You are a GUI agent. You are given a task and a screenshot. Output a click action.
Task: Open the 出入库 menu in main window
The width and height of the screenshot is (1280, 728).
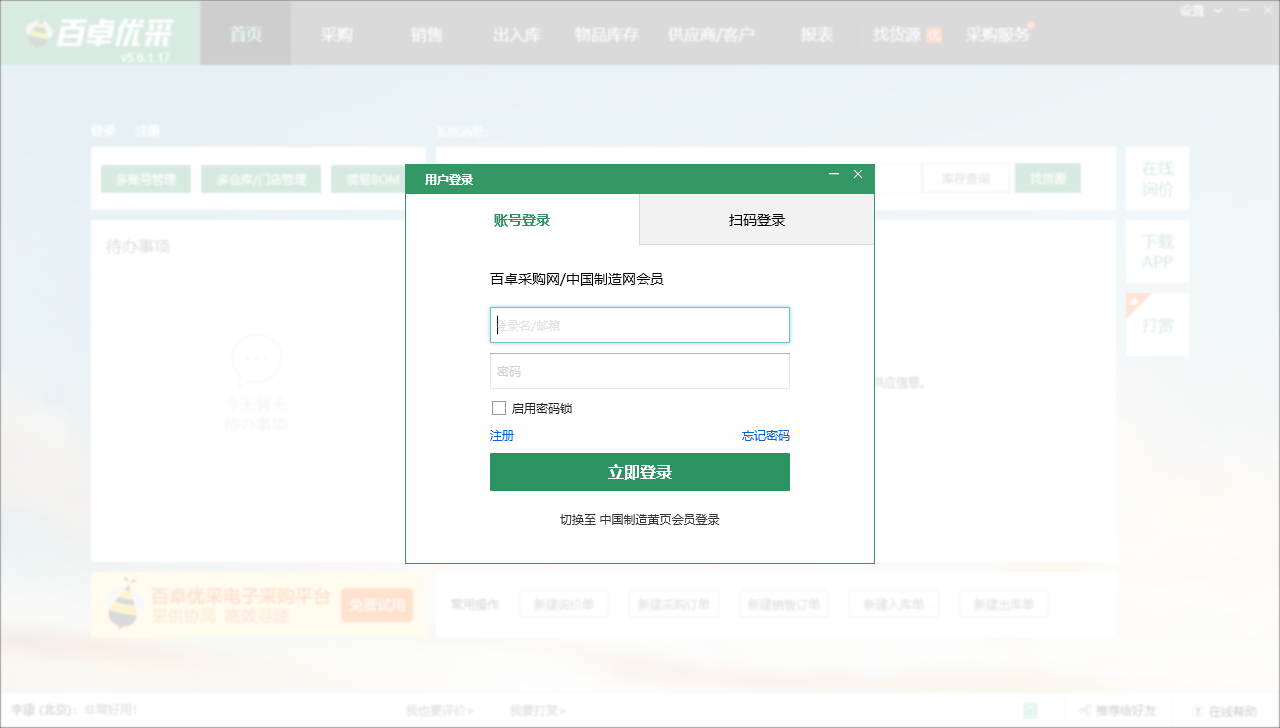[x=517, y=34]
